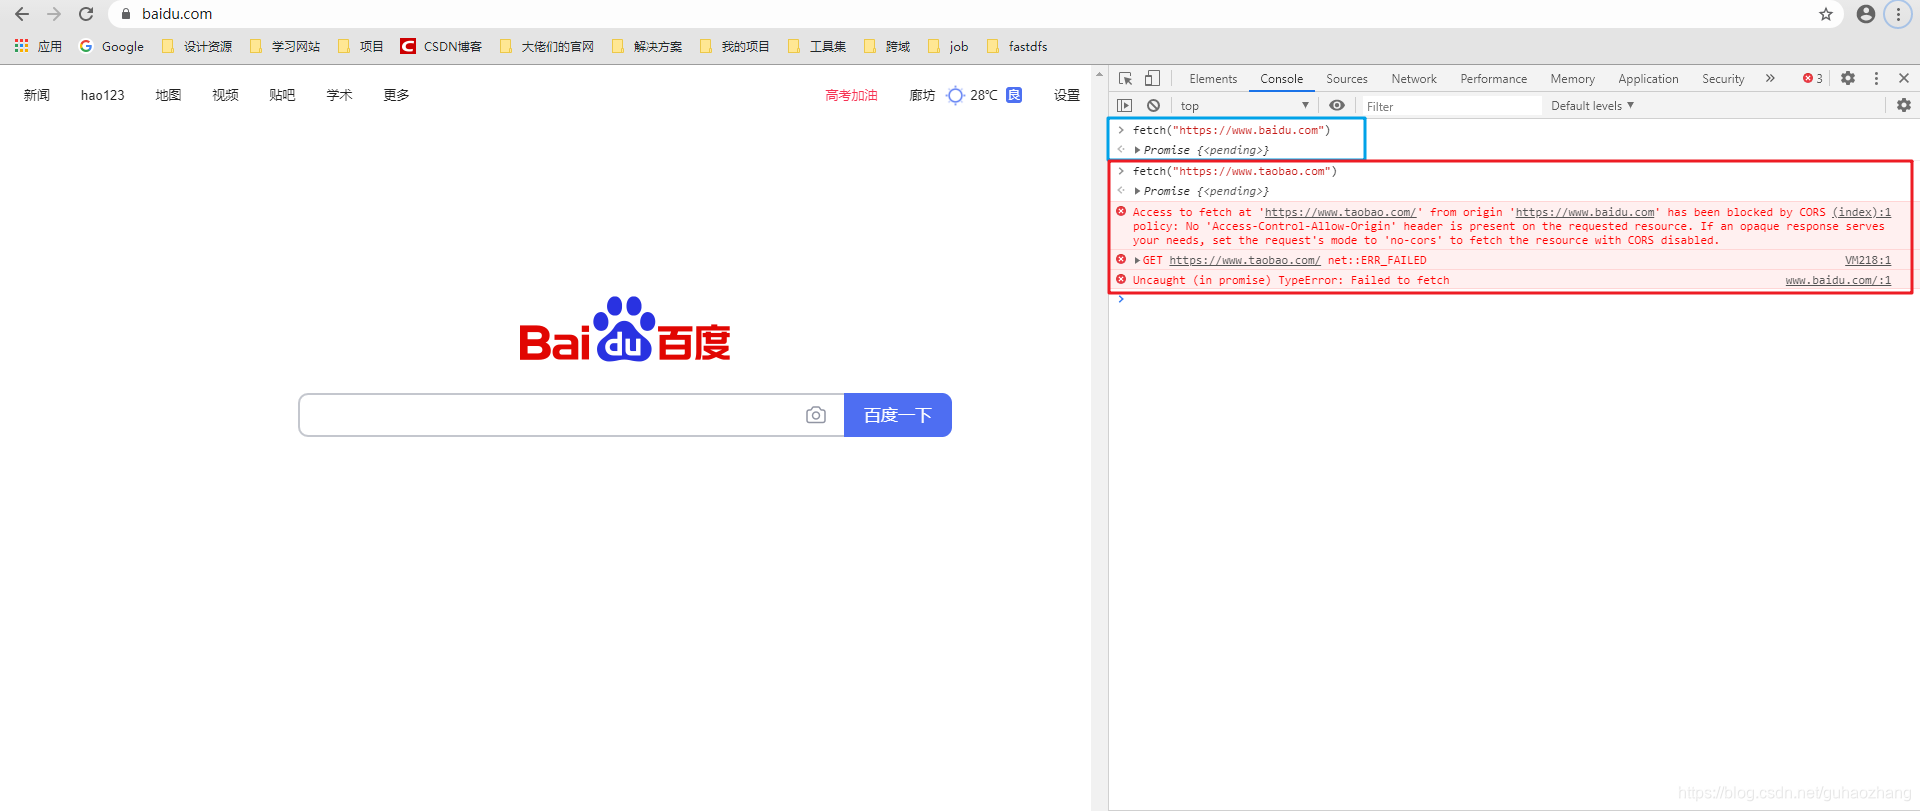Clear the console with the ban icon
1920x811 pixels.
(x=1153, y=105)
